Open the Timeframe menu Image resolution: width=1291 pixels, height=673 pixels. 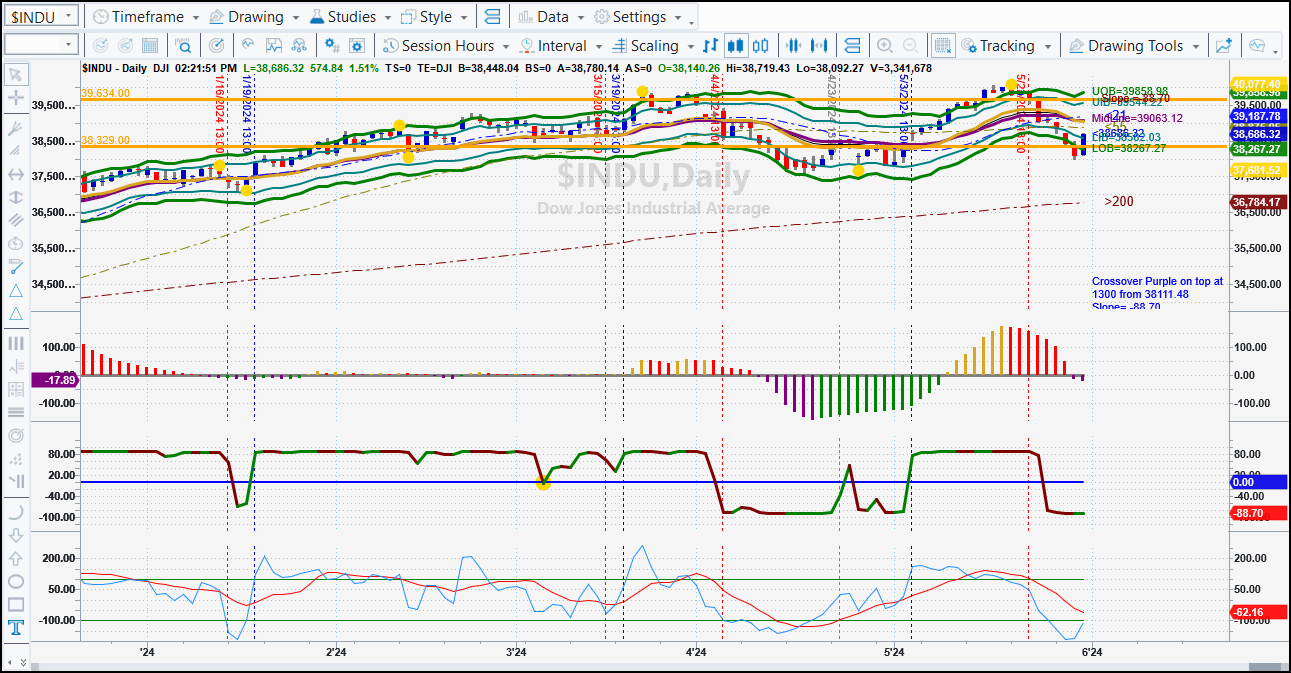(145, 17)
